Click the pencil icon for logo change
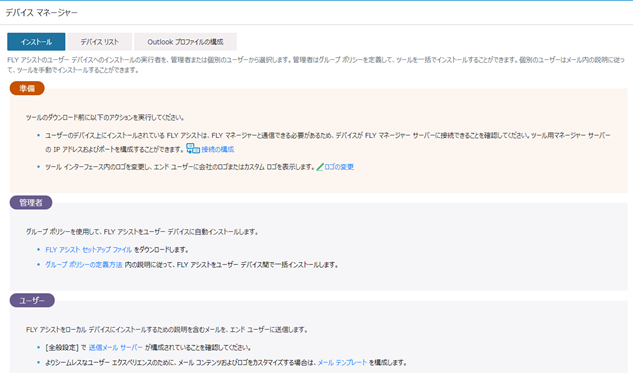 (320, 167)
